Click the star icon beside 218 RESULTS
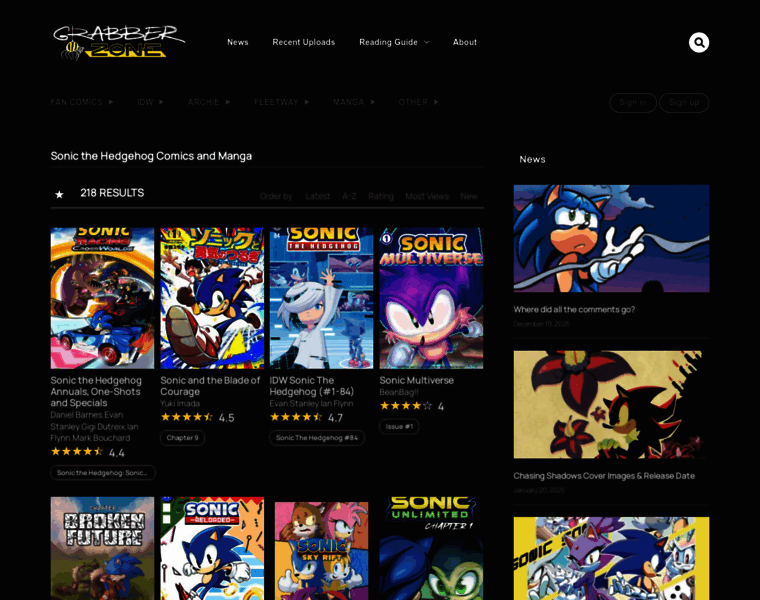 (59, 194)
